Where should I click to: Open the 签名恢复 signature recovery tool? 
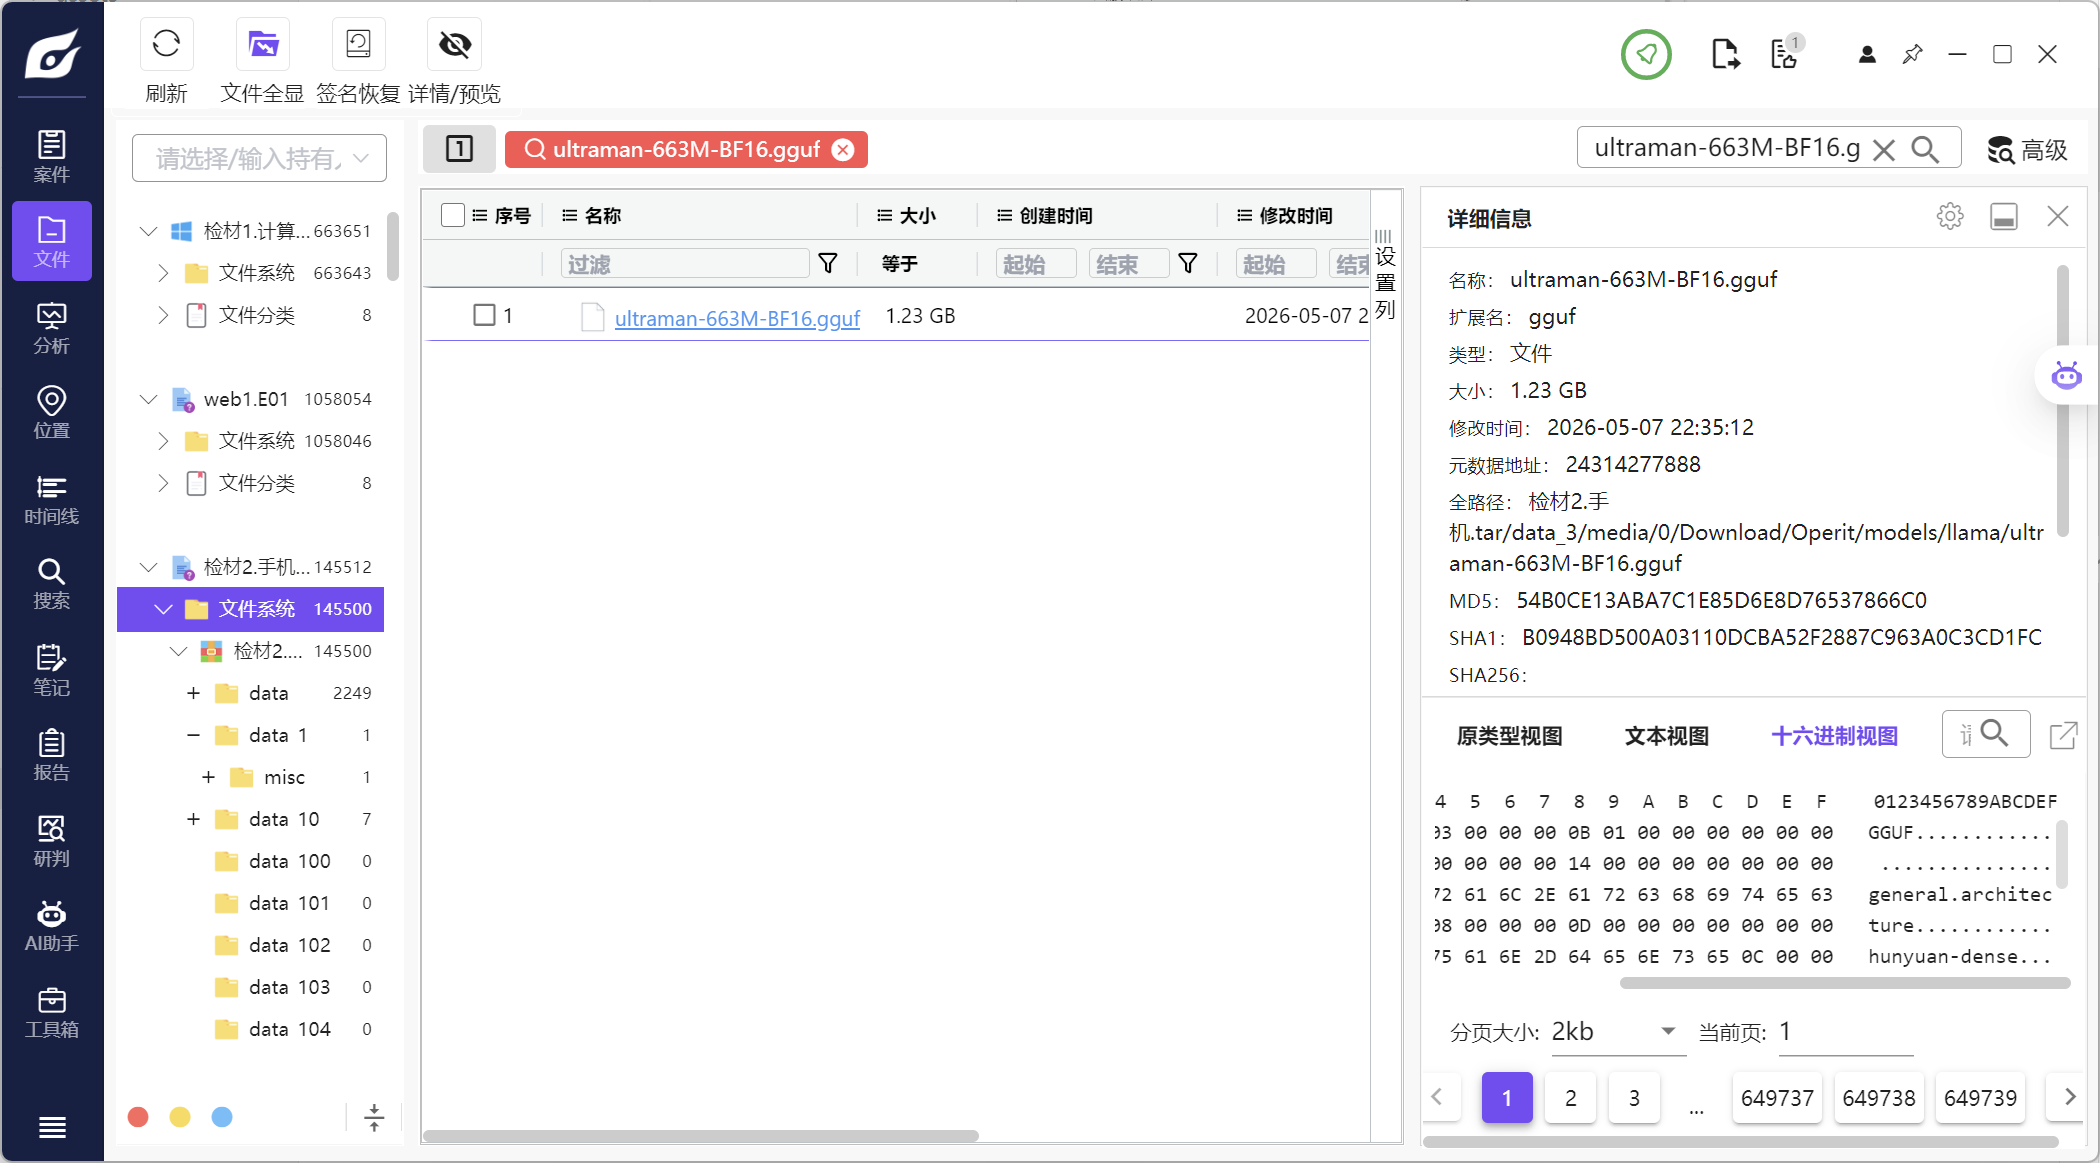click(358, 45)
